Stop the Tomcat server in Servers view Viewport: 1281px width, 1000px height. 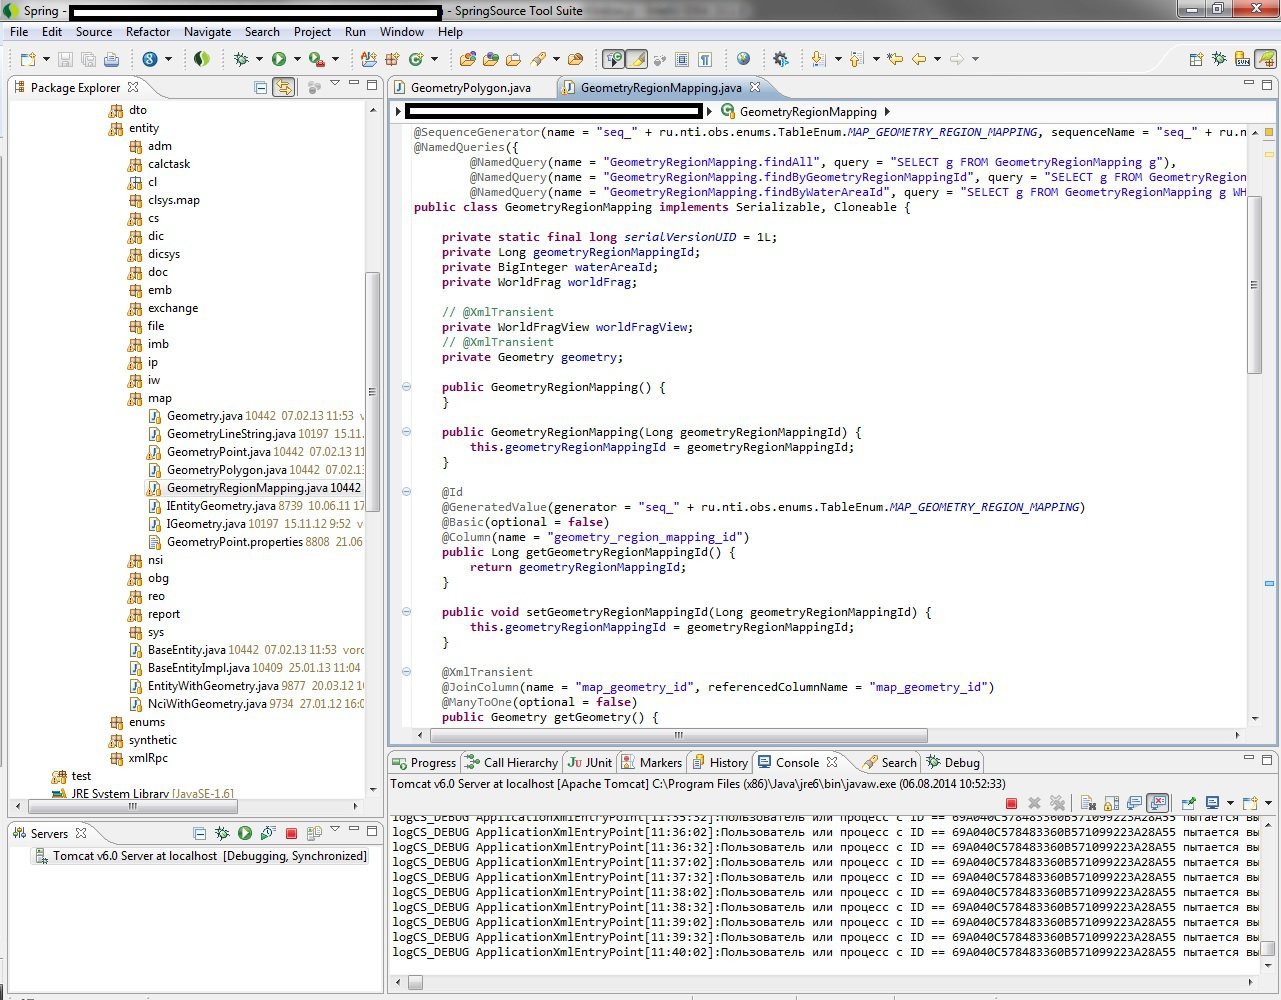click(291, 833)
